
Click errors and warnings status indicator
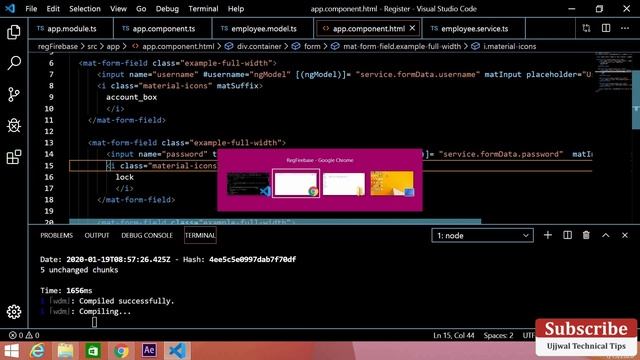tap(24, 335)
